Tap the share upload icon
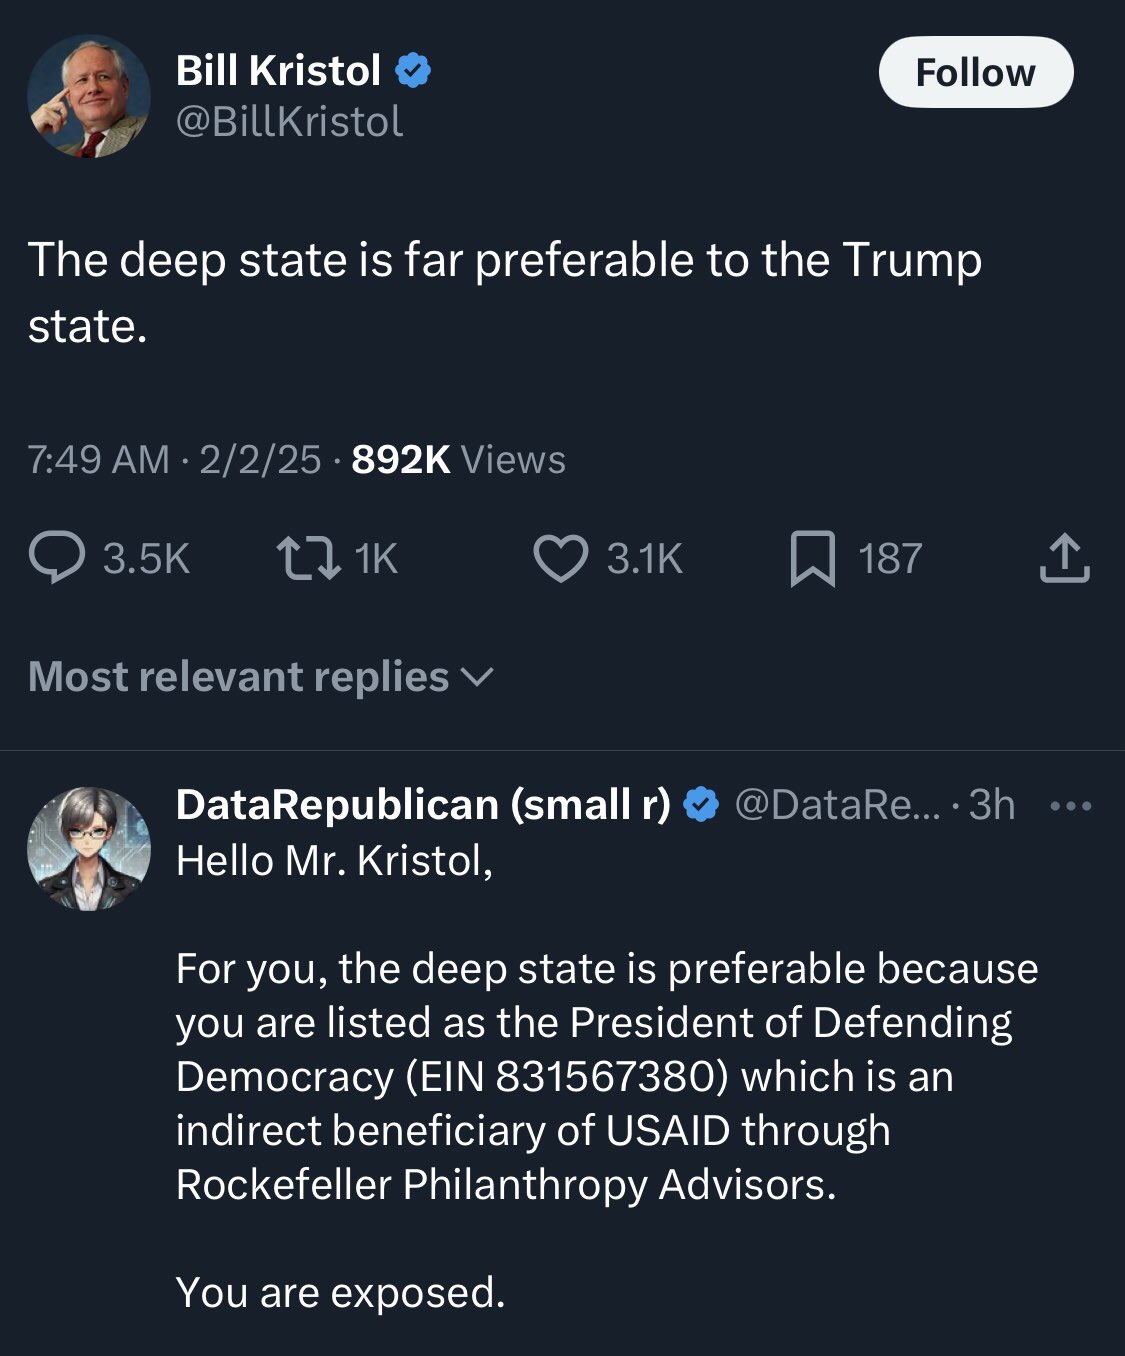Viewport: 1125px width, 1356px height. point(1063,559)
